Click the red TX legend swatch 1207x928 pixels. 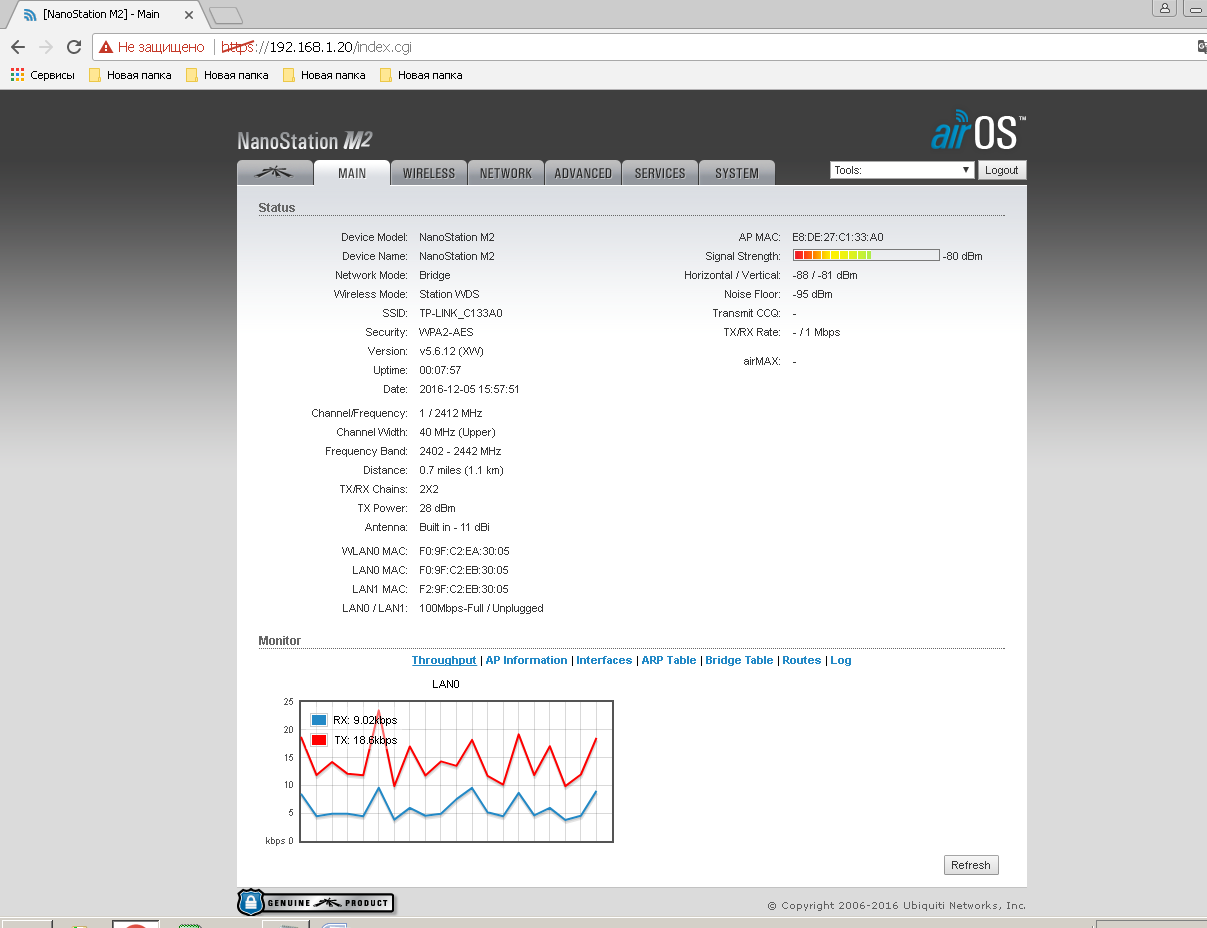coord(319,740)
